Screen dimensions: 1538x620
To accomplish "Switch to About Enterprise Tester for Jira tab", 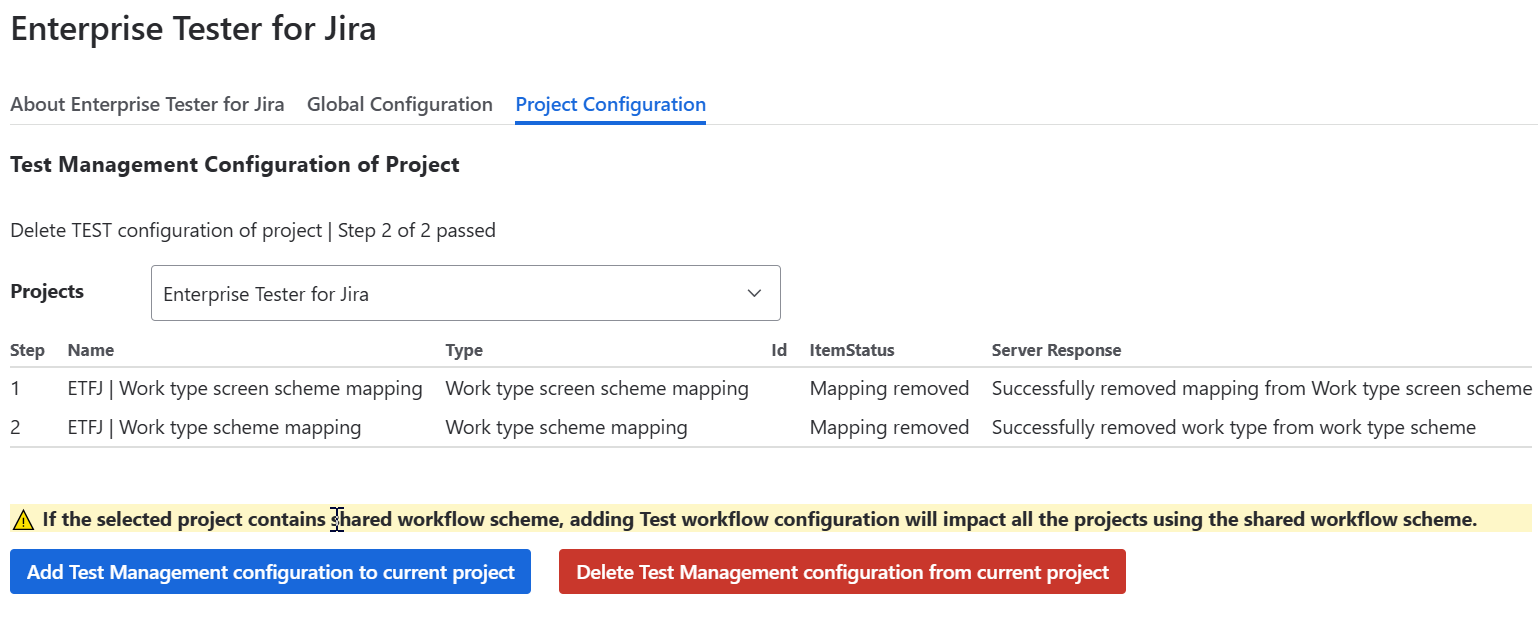I will coord(147,104).
